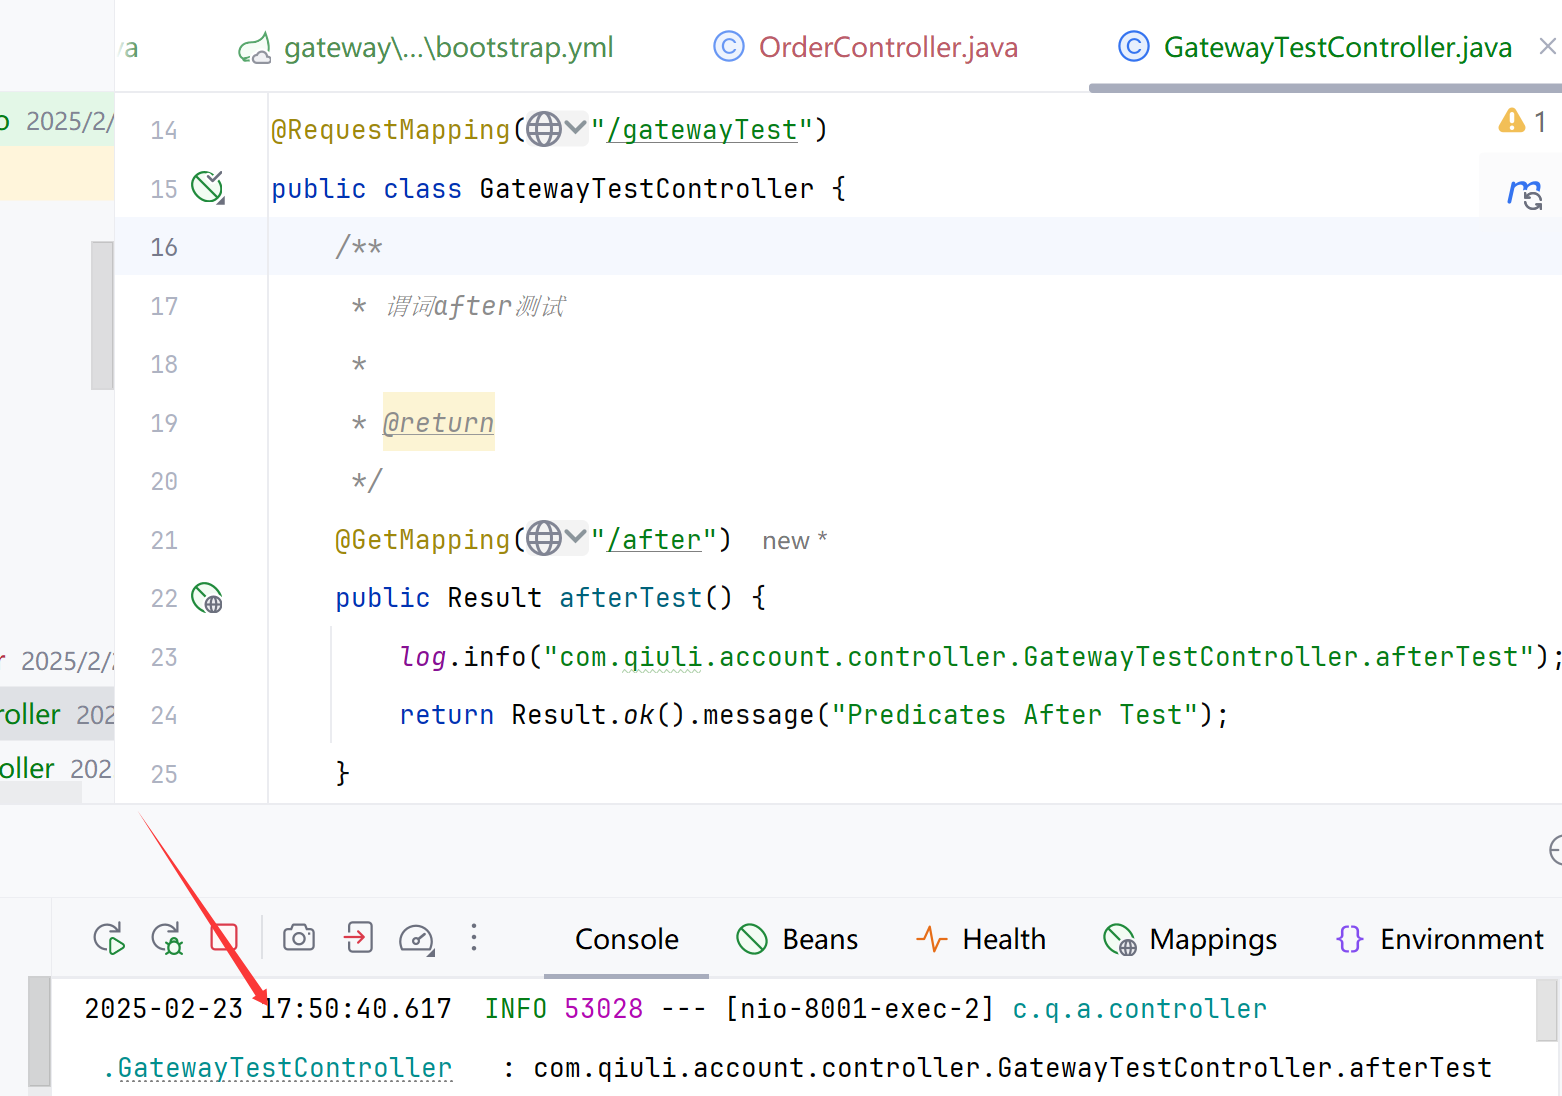
Task: Click the Exit application arrow icon
Action: (358, 938)
